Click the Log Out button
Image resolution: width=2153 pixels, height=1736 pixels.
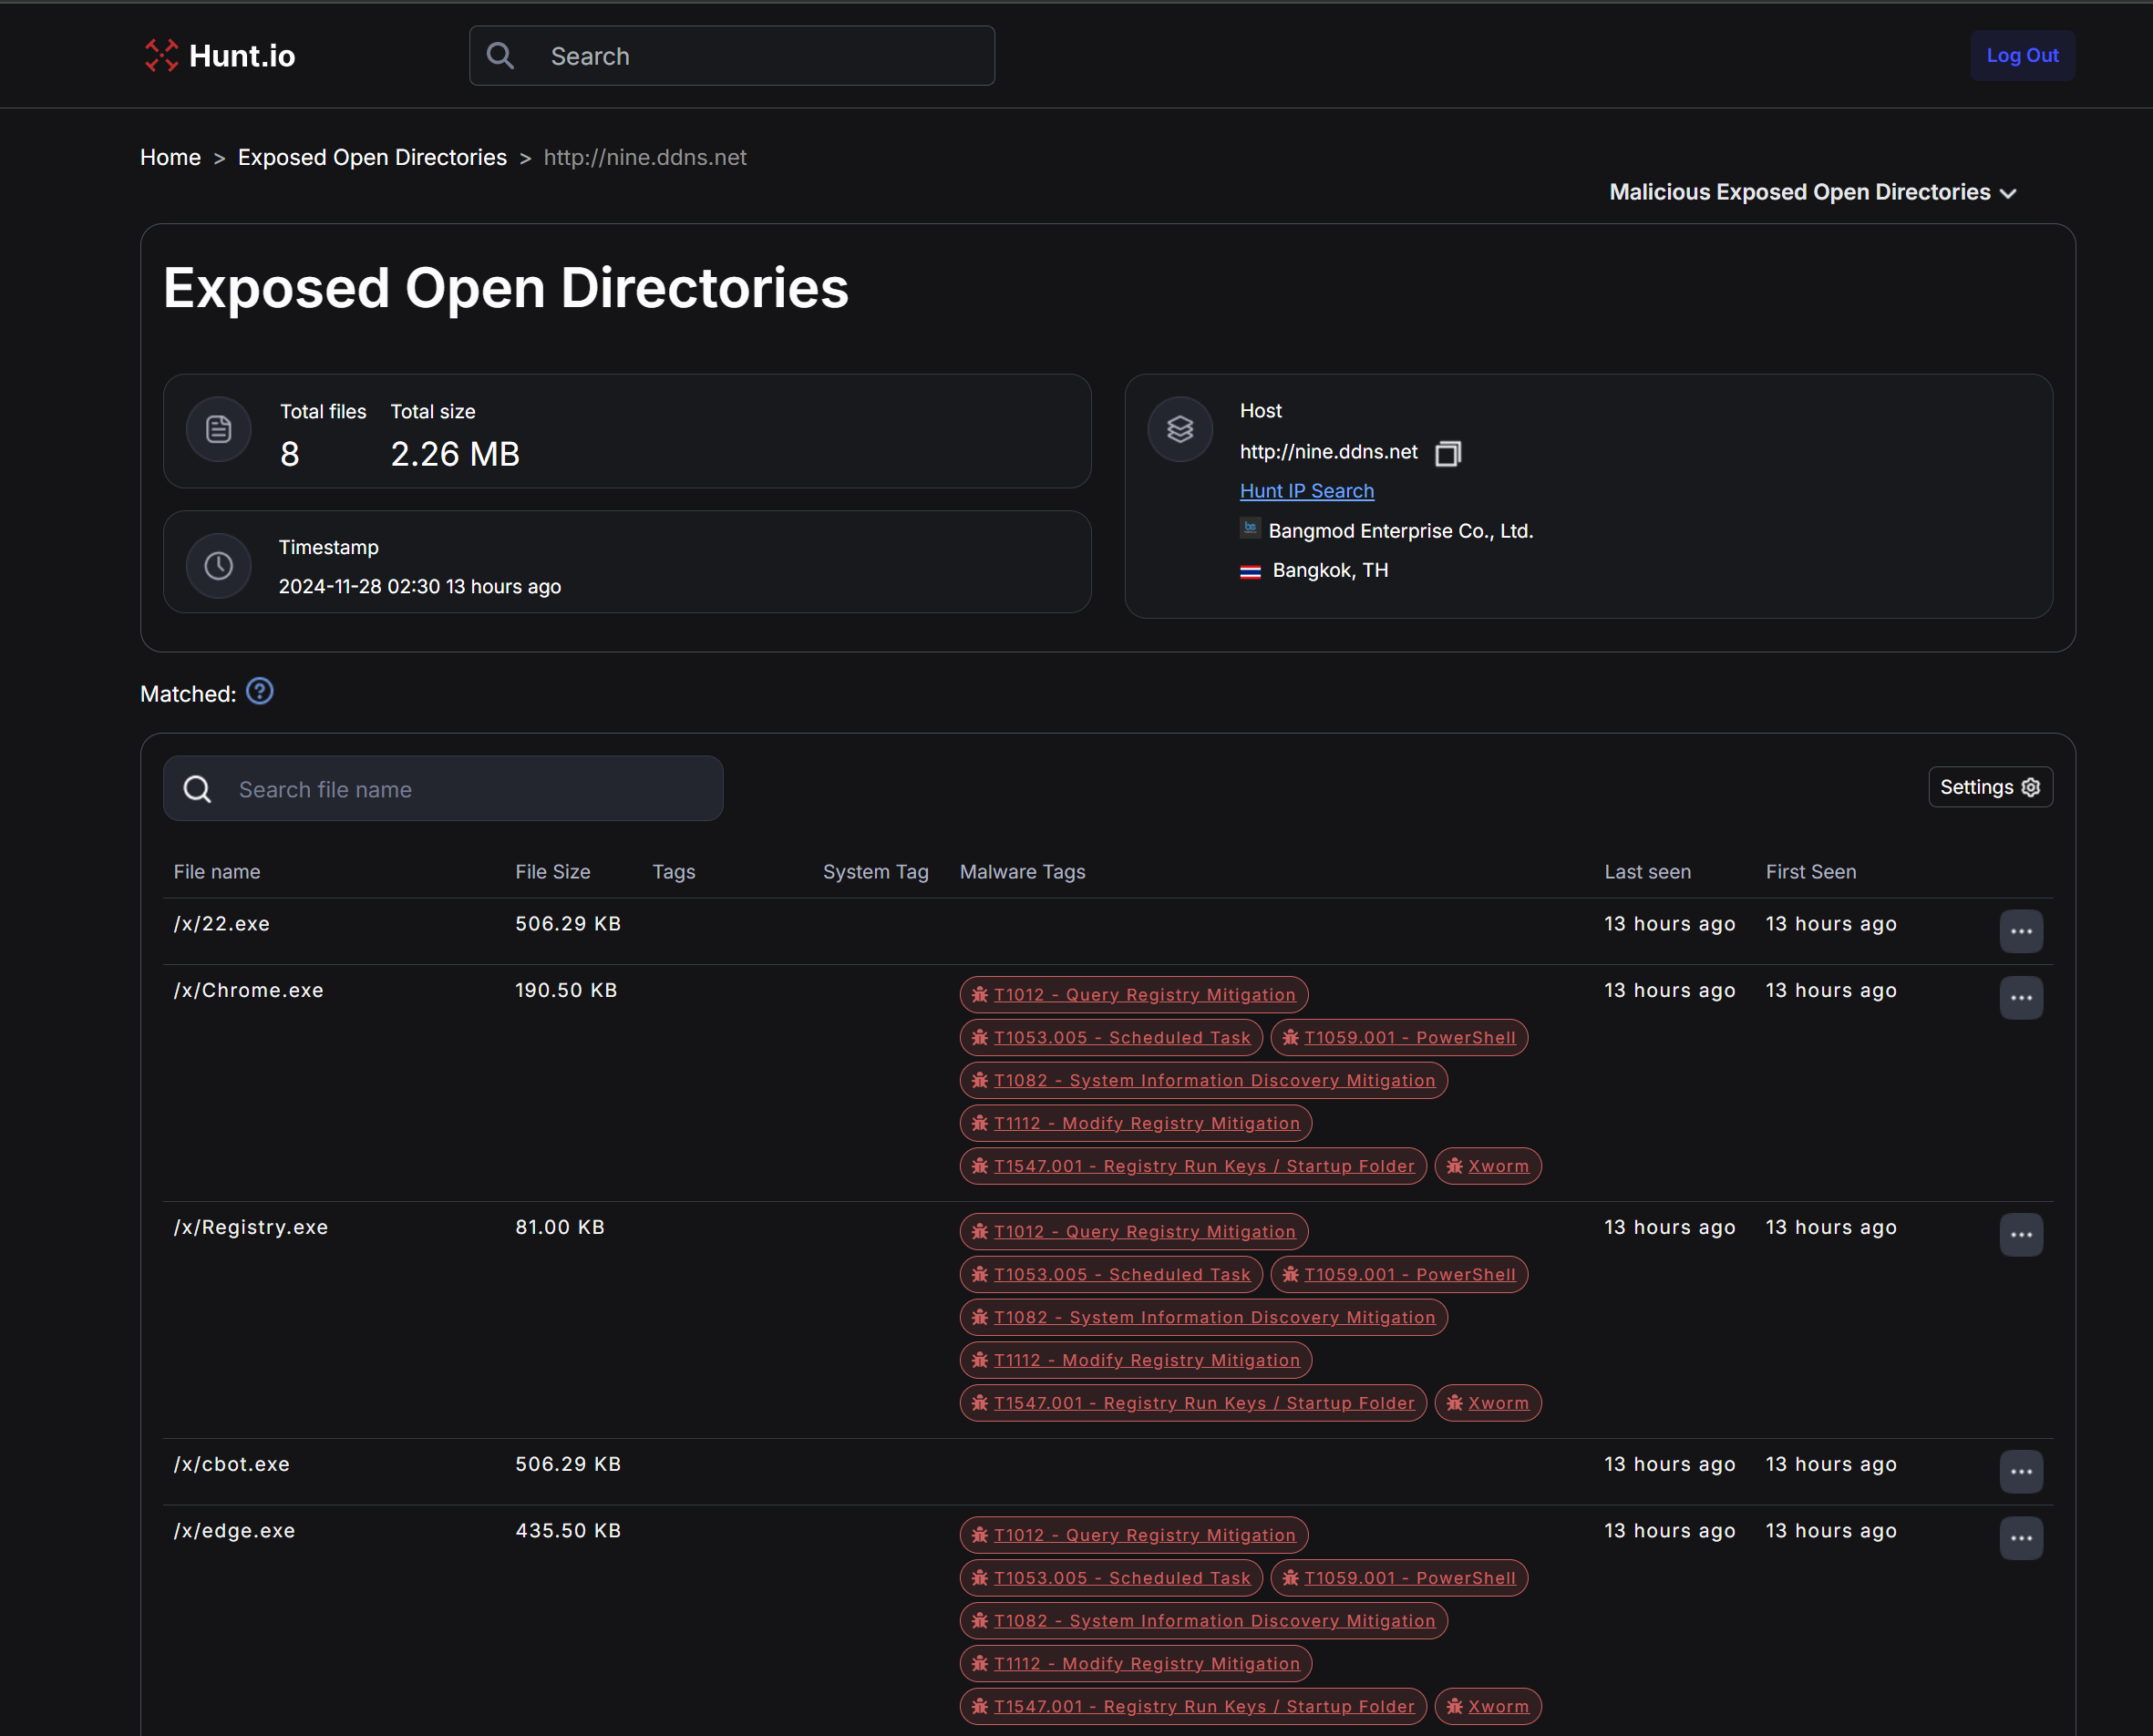pos(2022,55)
